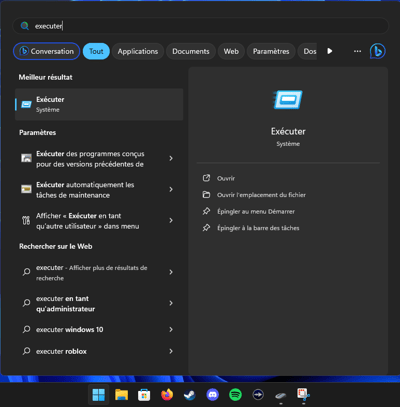Expand 'executer roblox' suggestion chevron

[x=171, y=351]
